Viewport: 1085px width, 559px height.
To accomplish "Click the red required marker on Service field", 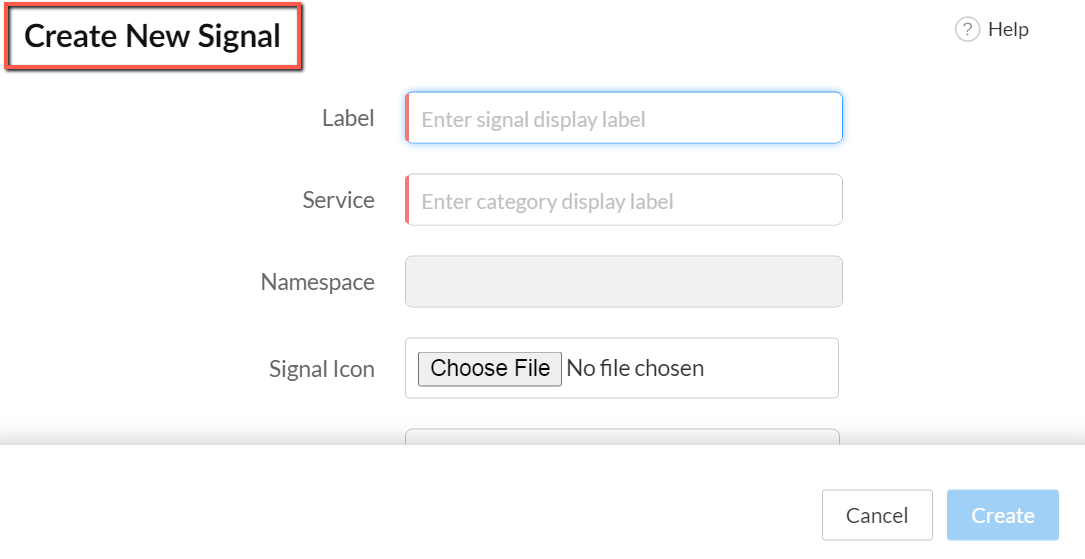I will 407,200.
